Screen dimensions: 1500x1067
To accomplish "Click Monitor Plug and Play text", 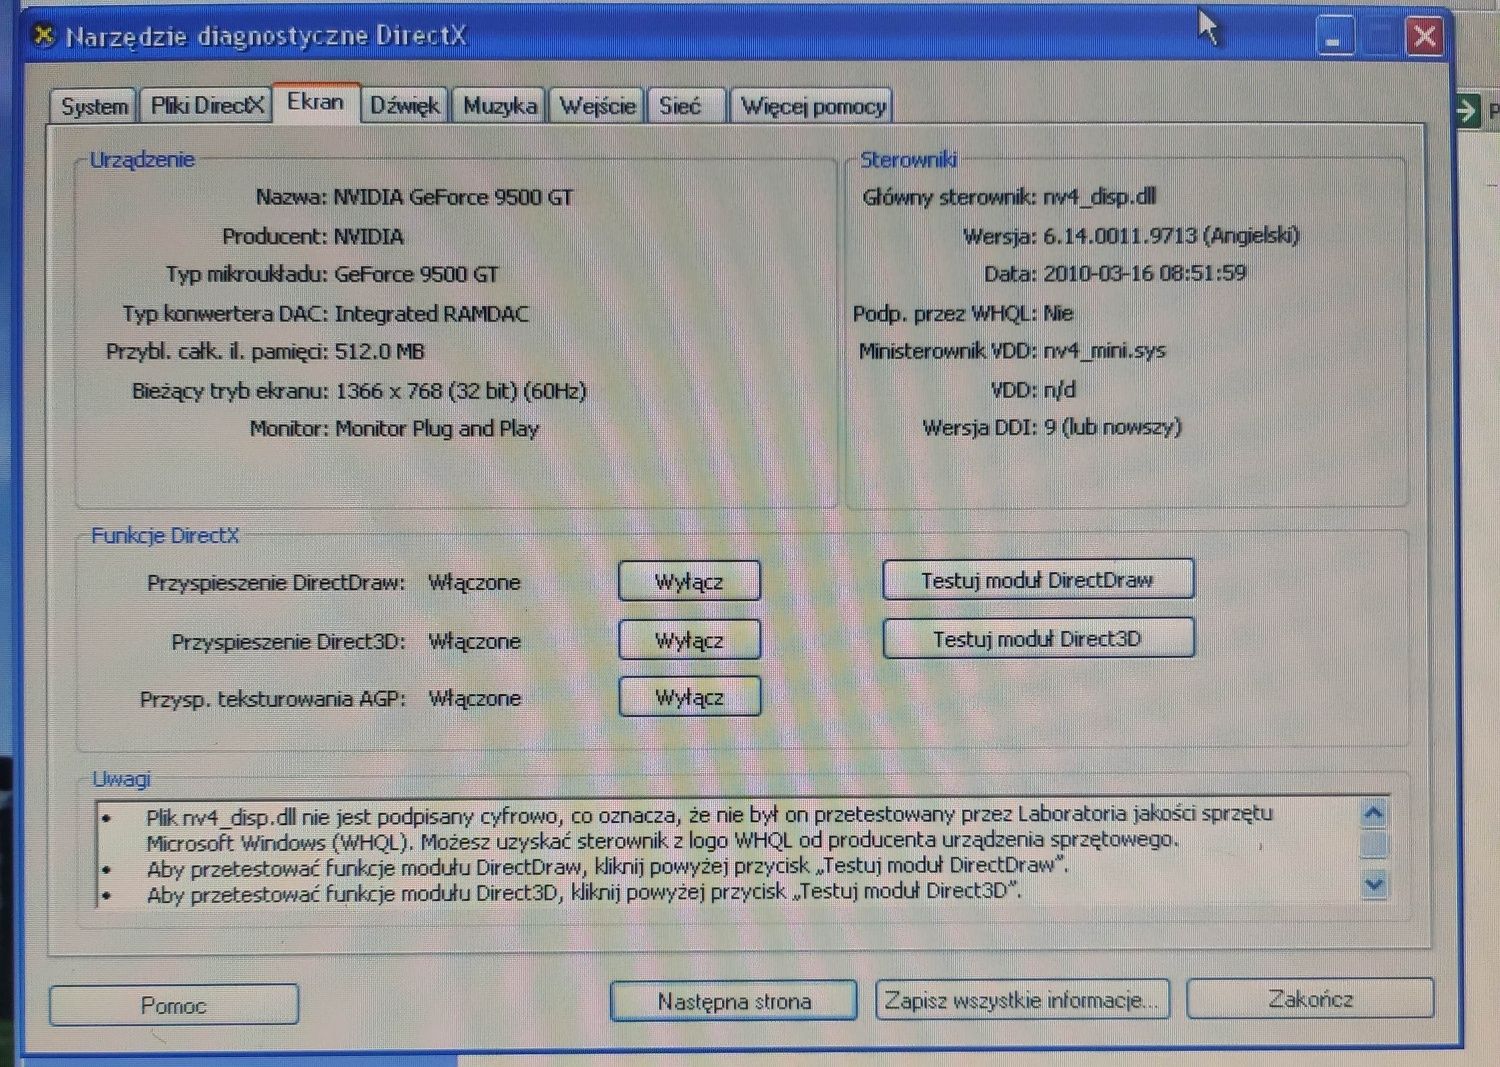I will click(437, 429).
